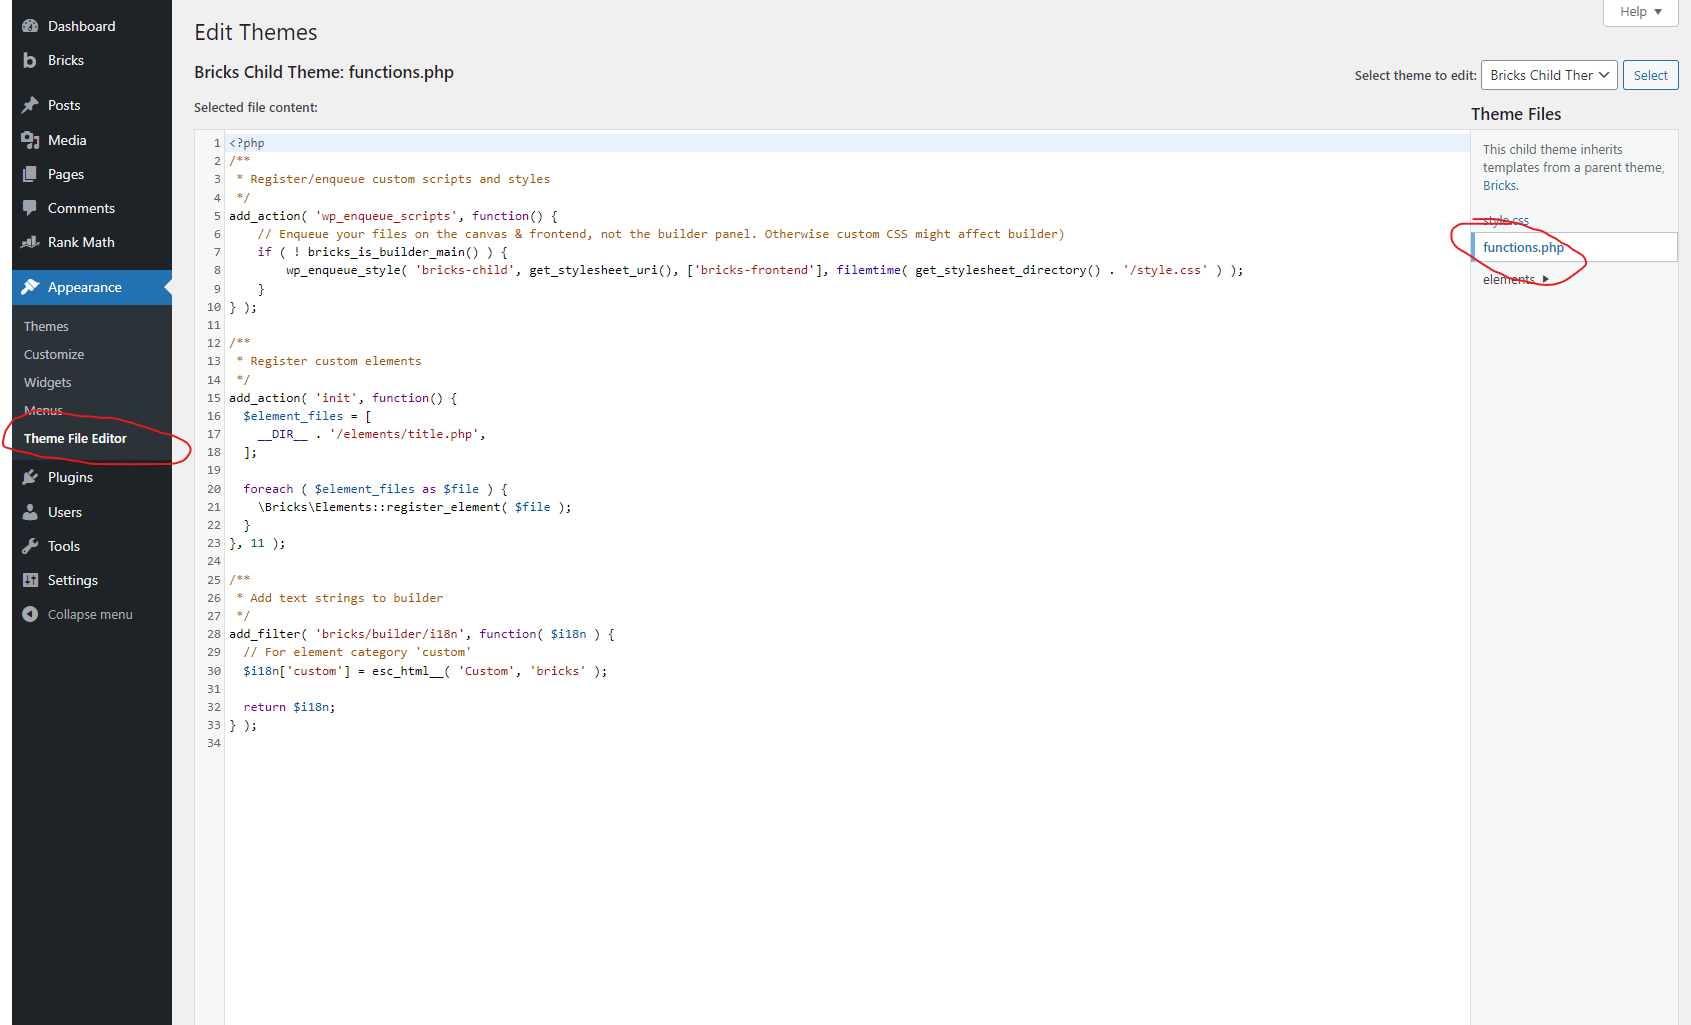Click the Posts pushpin icon
The width and height of the screenshot is (1691, 1025).
[30, 105]
